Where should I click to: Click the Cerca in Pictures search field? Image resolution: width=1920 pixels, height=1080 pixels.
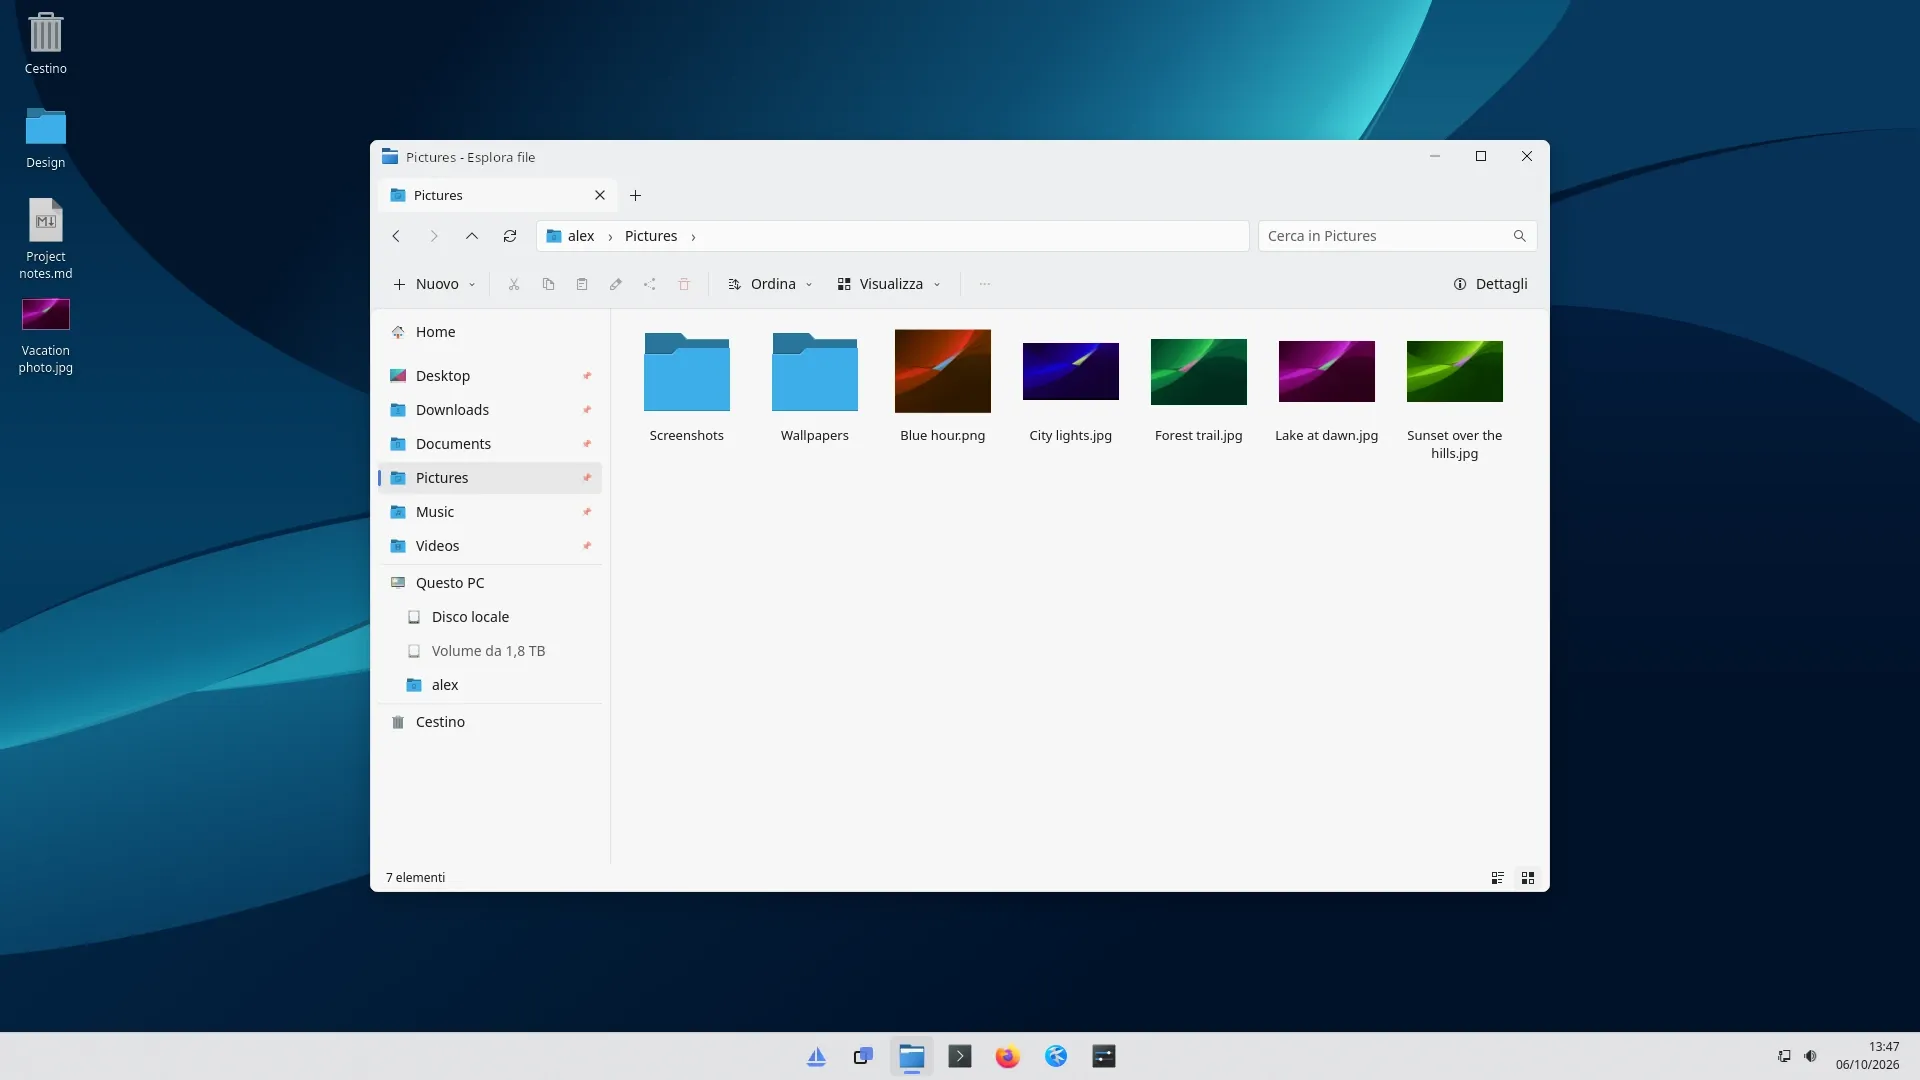(x=1397, y=236)
